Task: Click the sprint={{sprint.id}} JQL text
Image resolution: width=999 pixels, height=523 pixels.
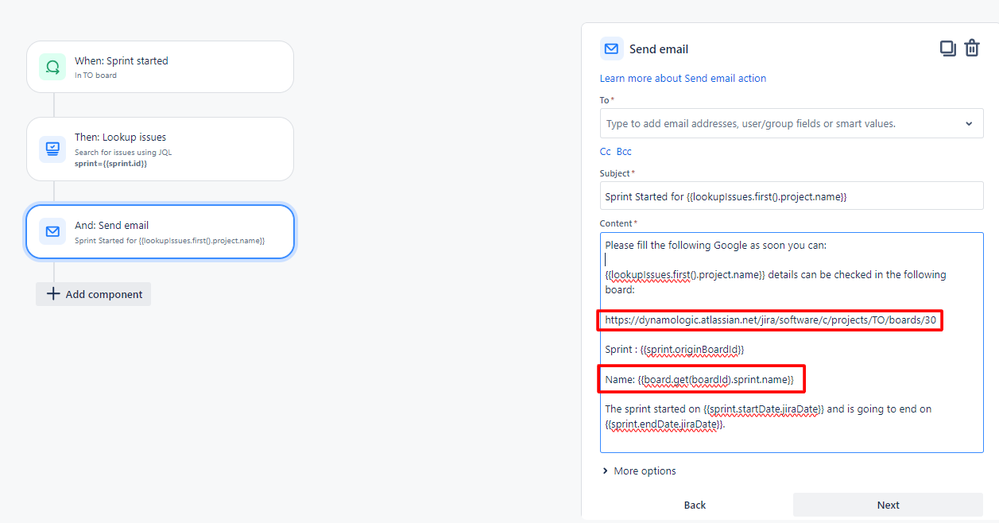Action: coord(111,164)
